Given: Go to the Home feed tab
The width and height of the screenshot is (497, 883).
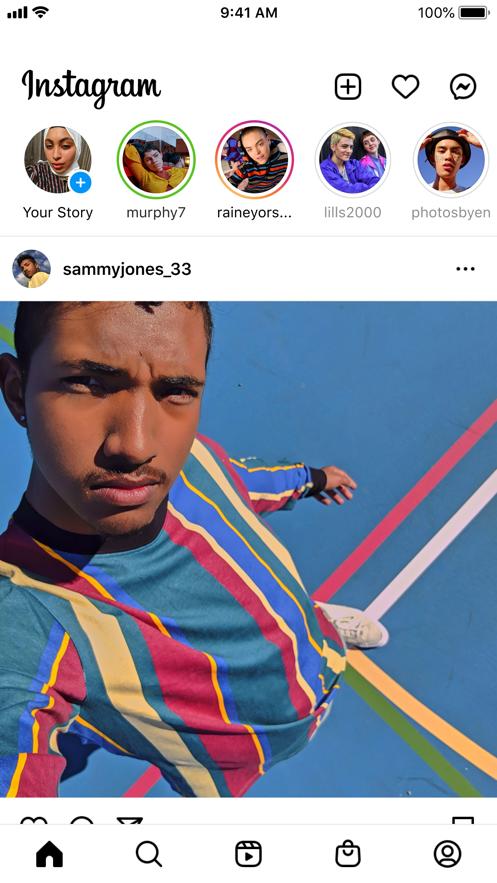Looking at the screenshot, I should click(x=50, y=854).
